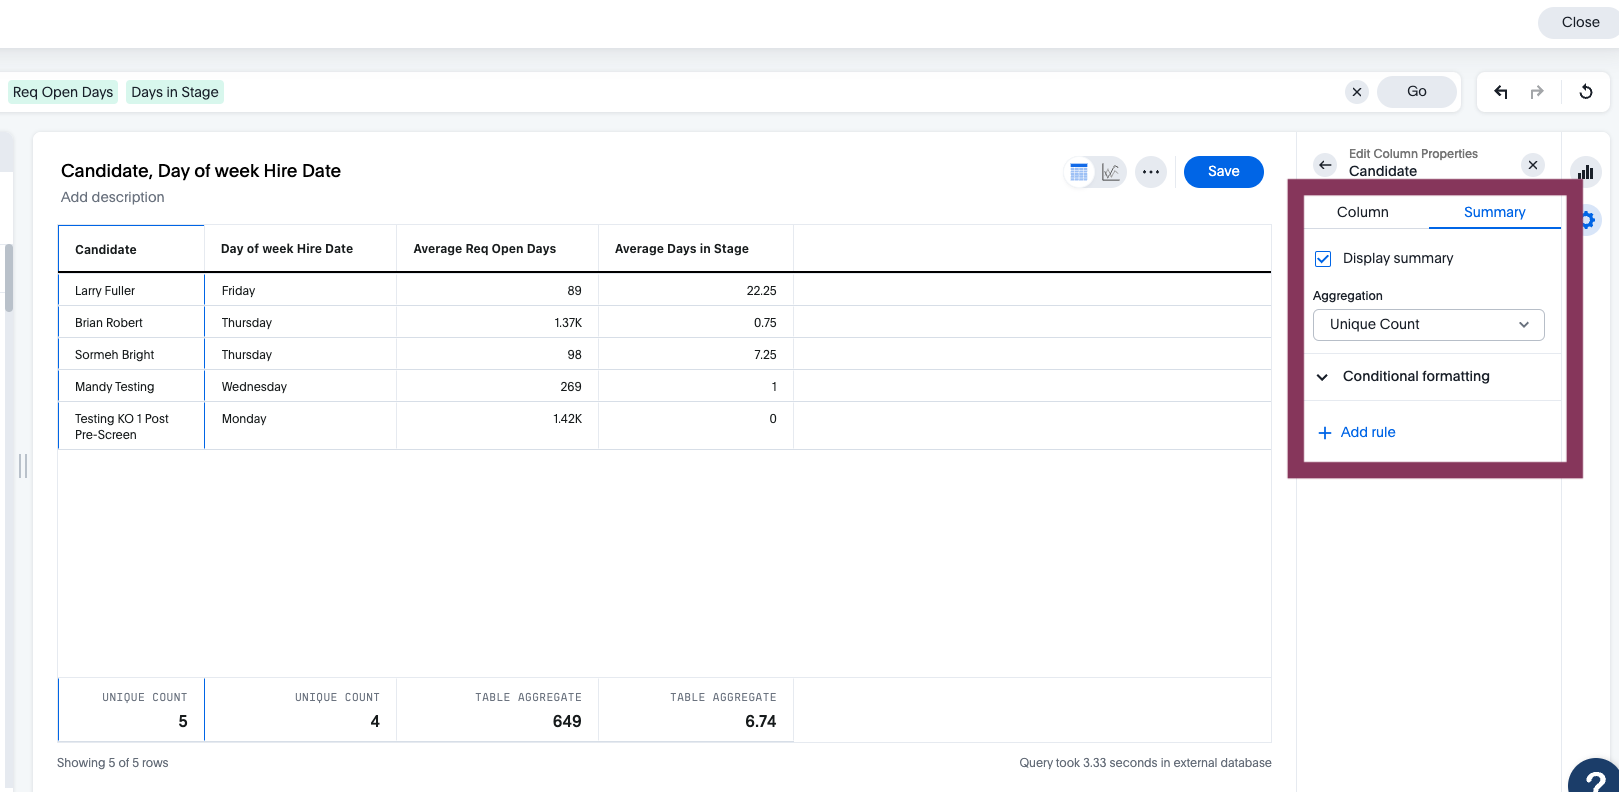1619x792 pixels.
Task: Switch to chart view icon
Action: pyautogui.click(x=1110, y=172)
